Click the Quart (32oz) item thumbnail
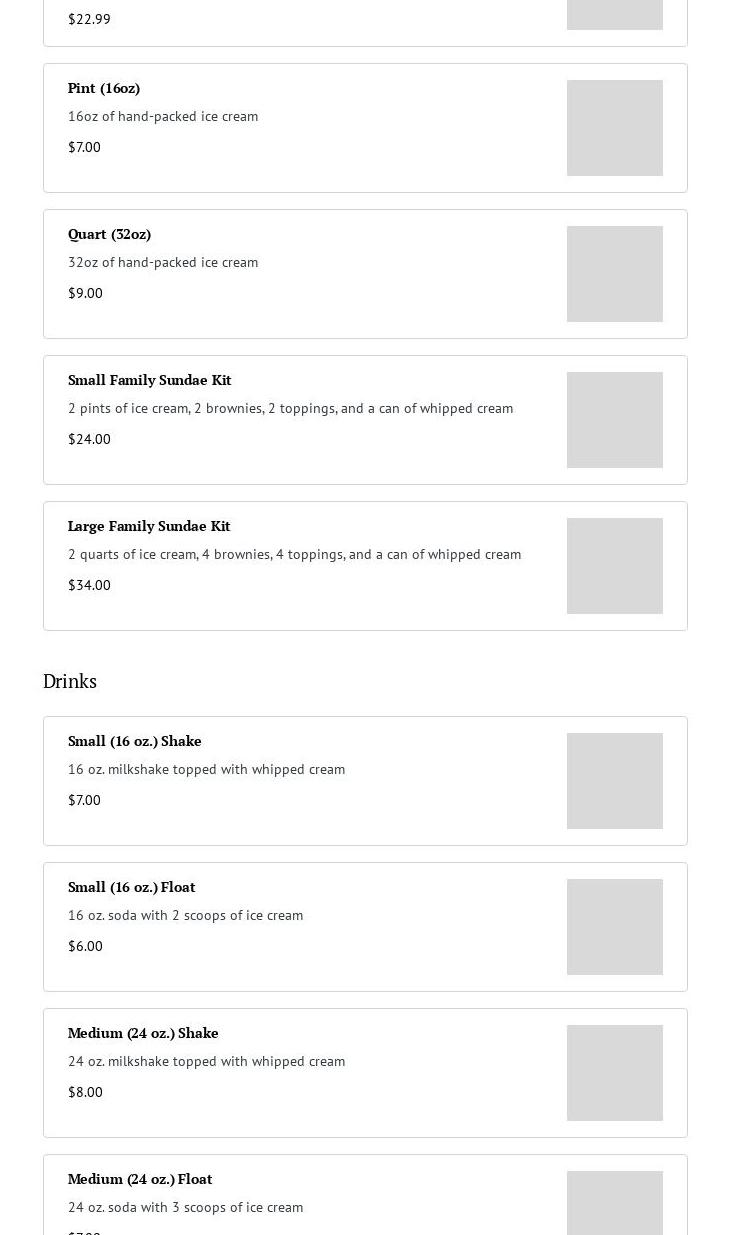This screenshot has height=1235, width=730. [x=614, y=274]
